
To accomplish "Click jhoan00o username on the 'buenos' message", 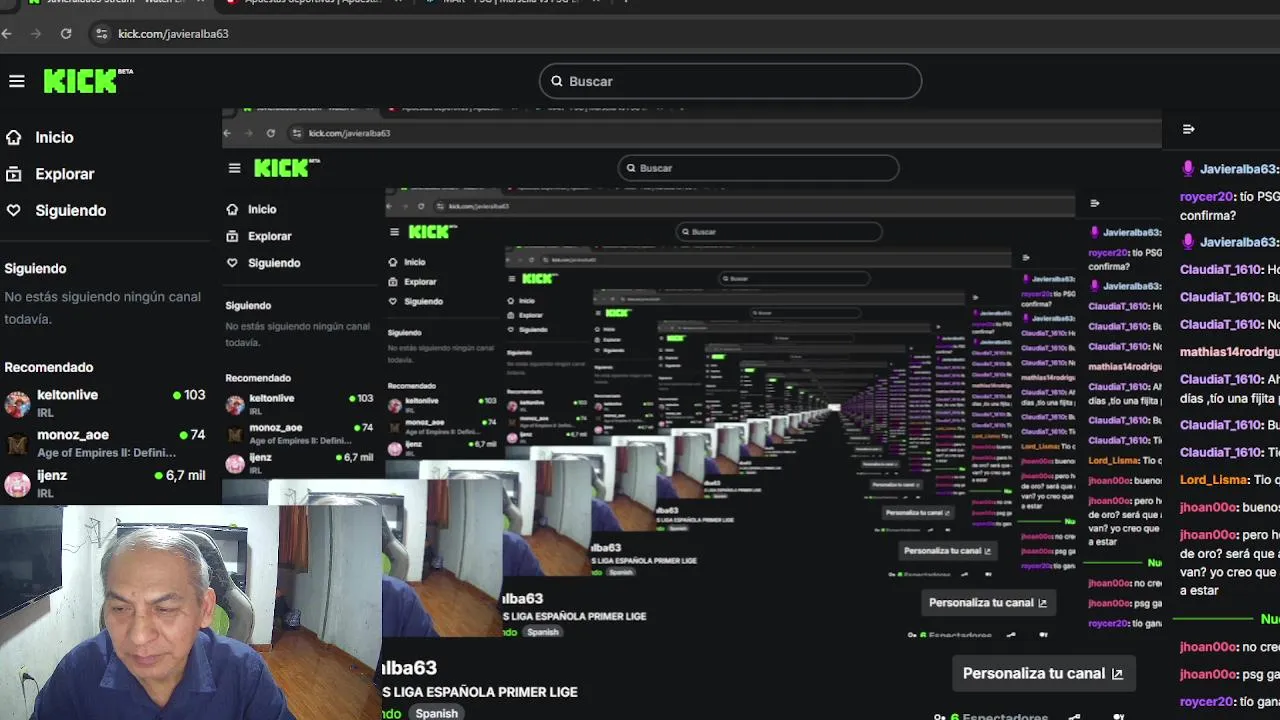I will click(x=1208, y=507).
